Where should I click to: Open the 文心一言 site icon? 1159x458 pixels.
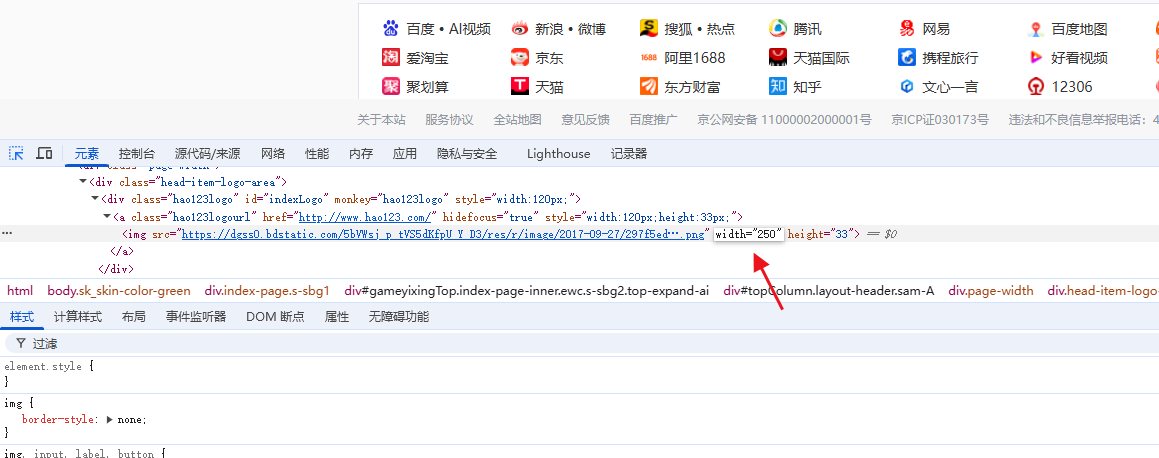(x=907, y=86)
